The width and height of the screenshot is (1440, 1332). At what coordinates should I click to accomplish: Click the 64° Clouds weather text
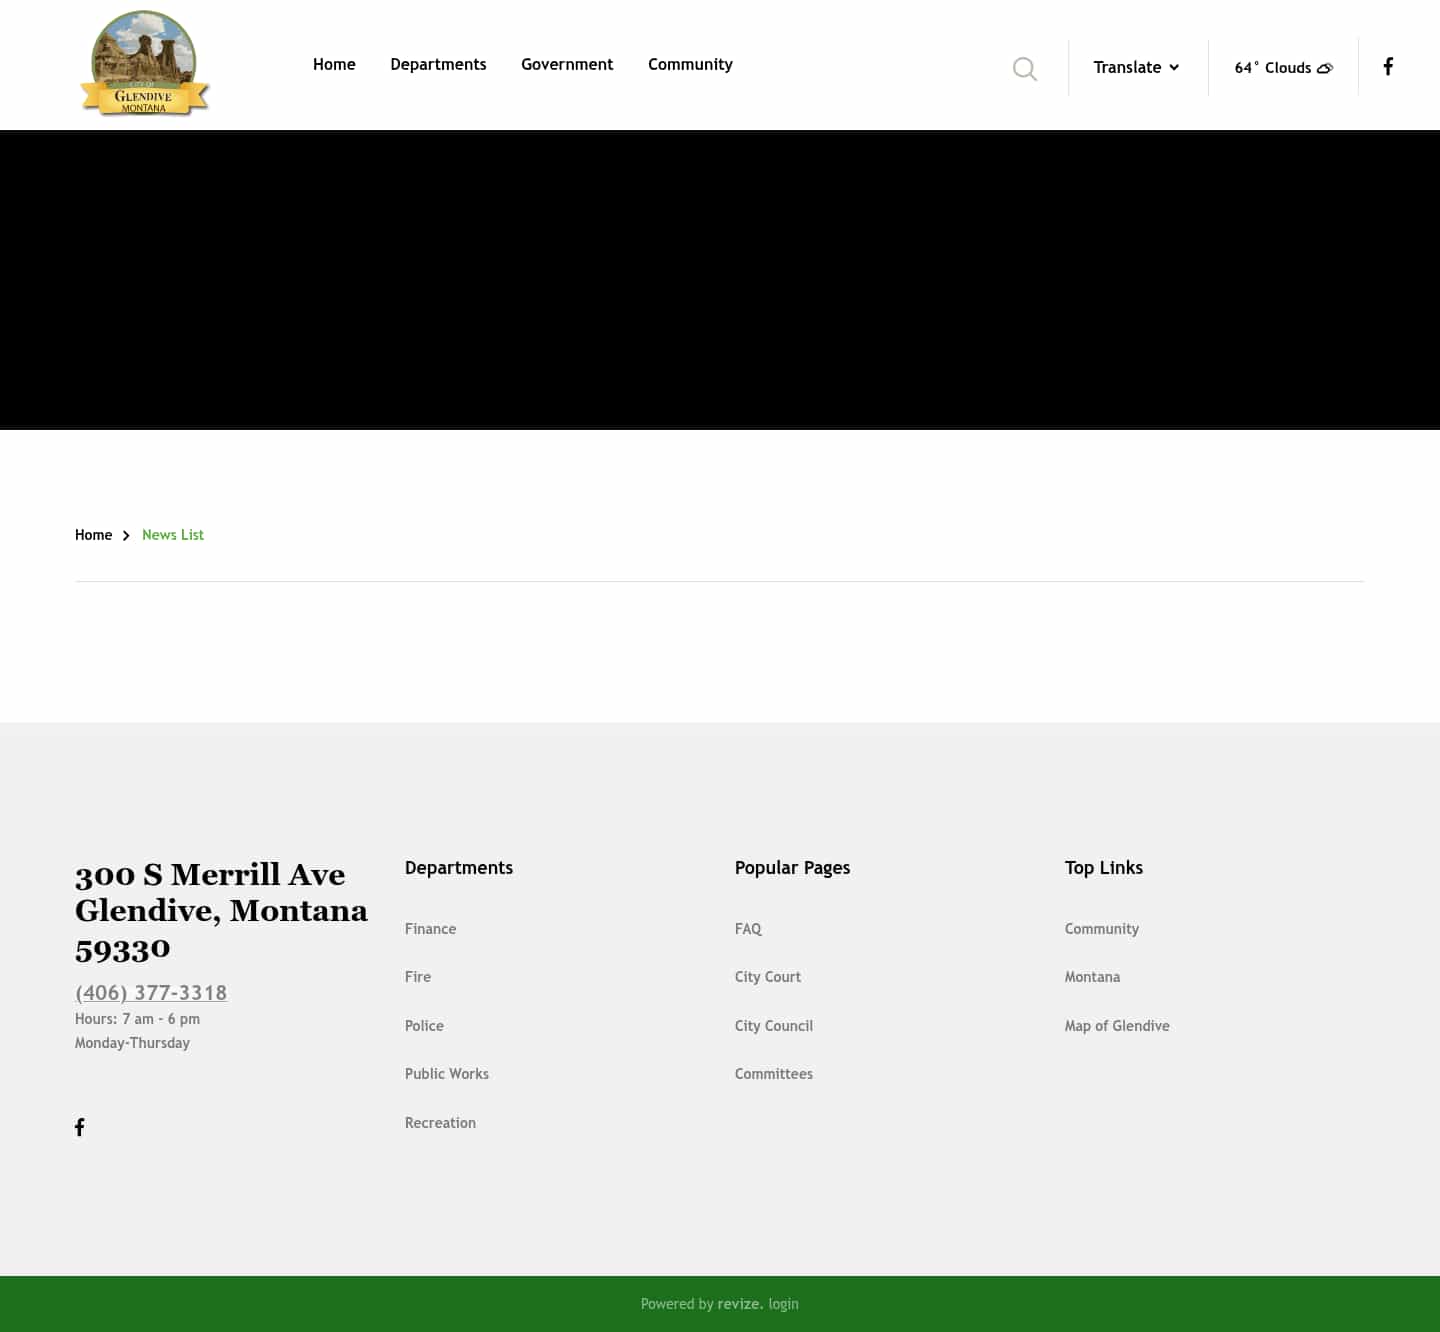click(x=1273, y=68)
